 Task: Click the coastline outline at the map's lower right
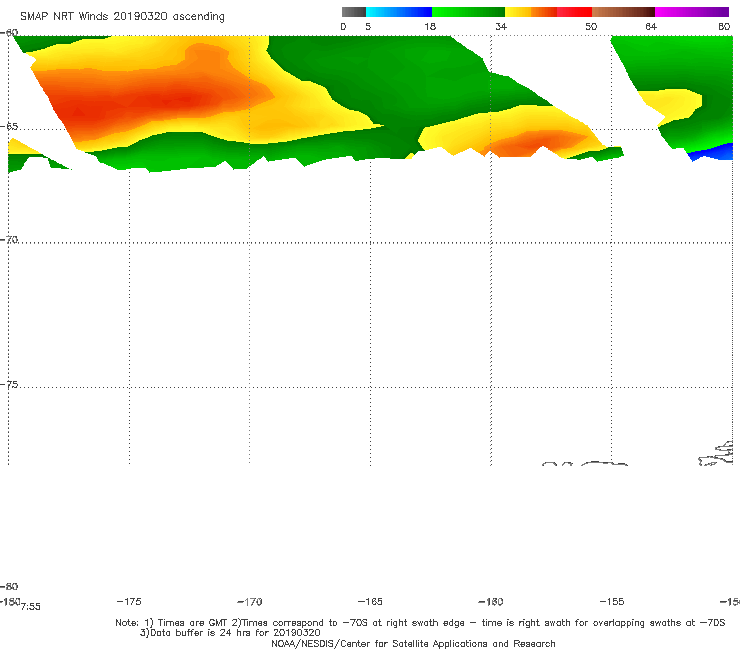[x=716, y=454]
